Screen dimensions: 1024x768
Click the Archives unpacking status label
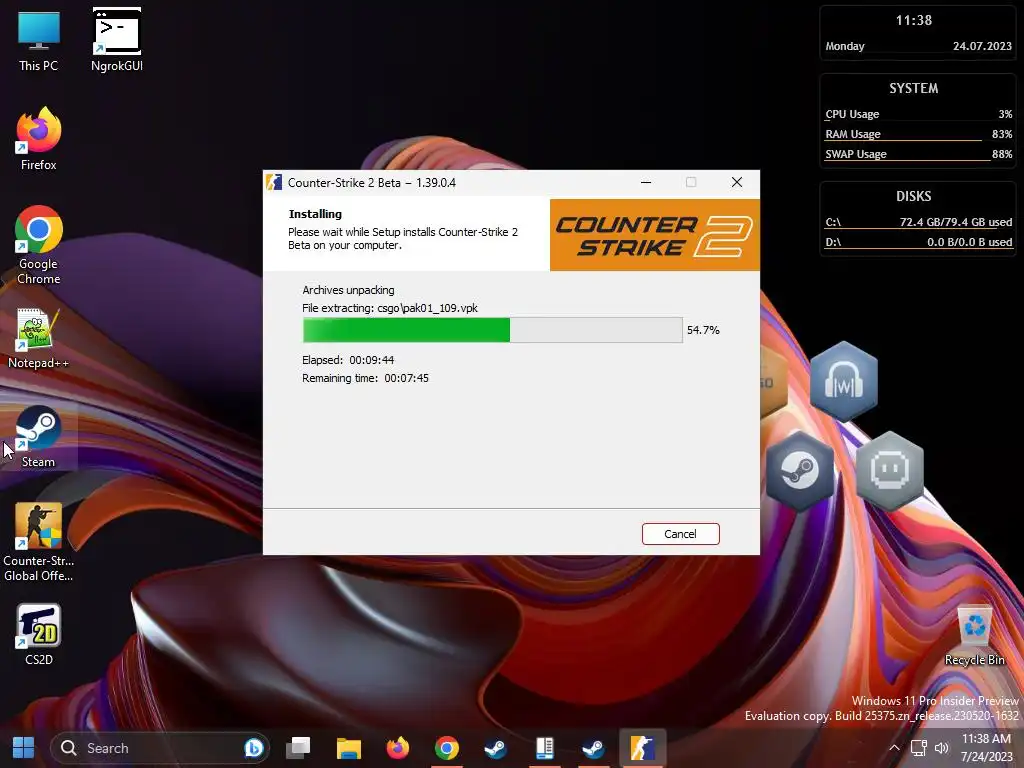tap(348, 290)
